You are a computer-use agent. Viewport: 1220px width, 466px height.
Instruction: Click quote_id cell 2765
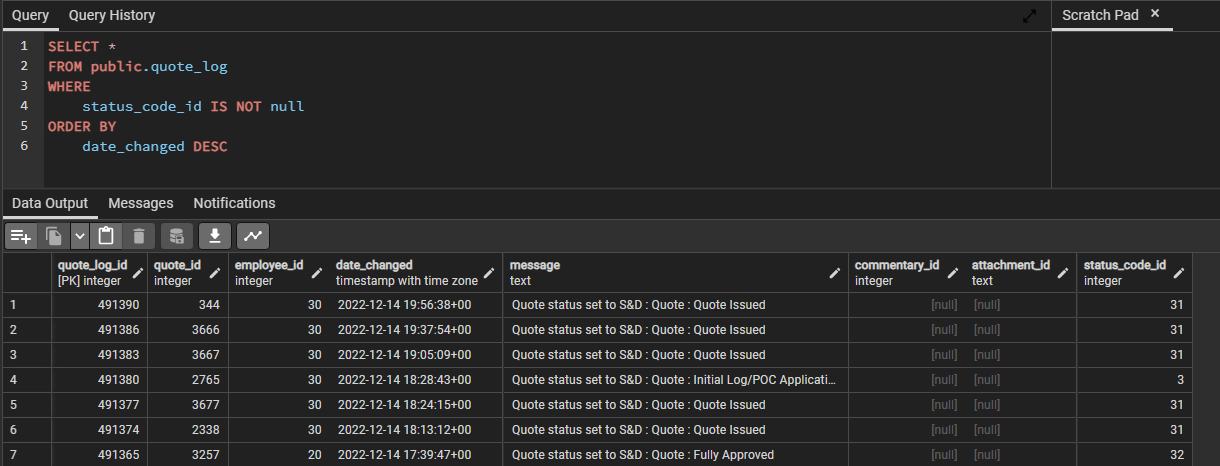(188, 380)
